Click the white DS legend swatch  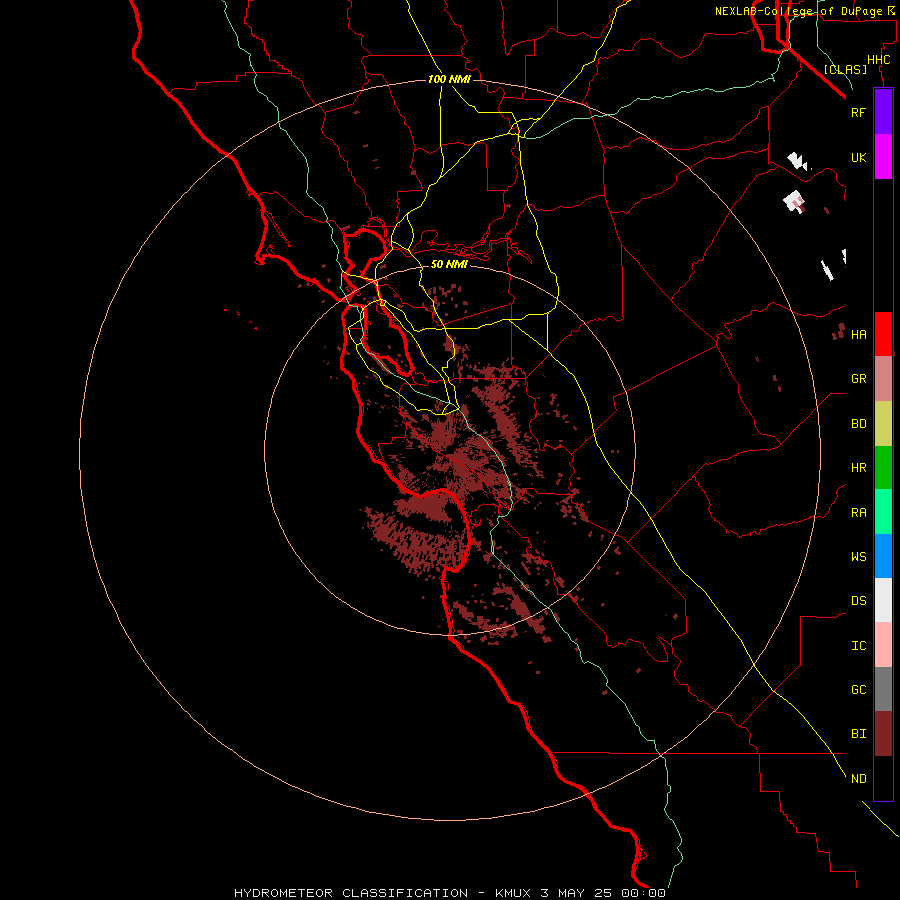coord(883,600)
